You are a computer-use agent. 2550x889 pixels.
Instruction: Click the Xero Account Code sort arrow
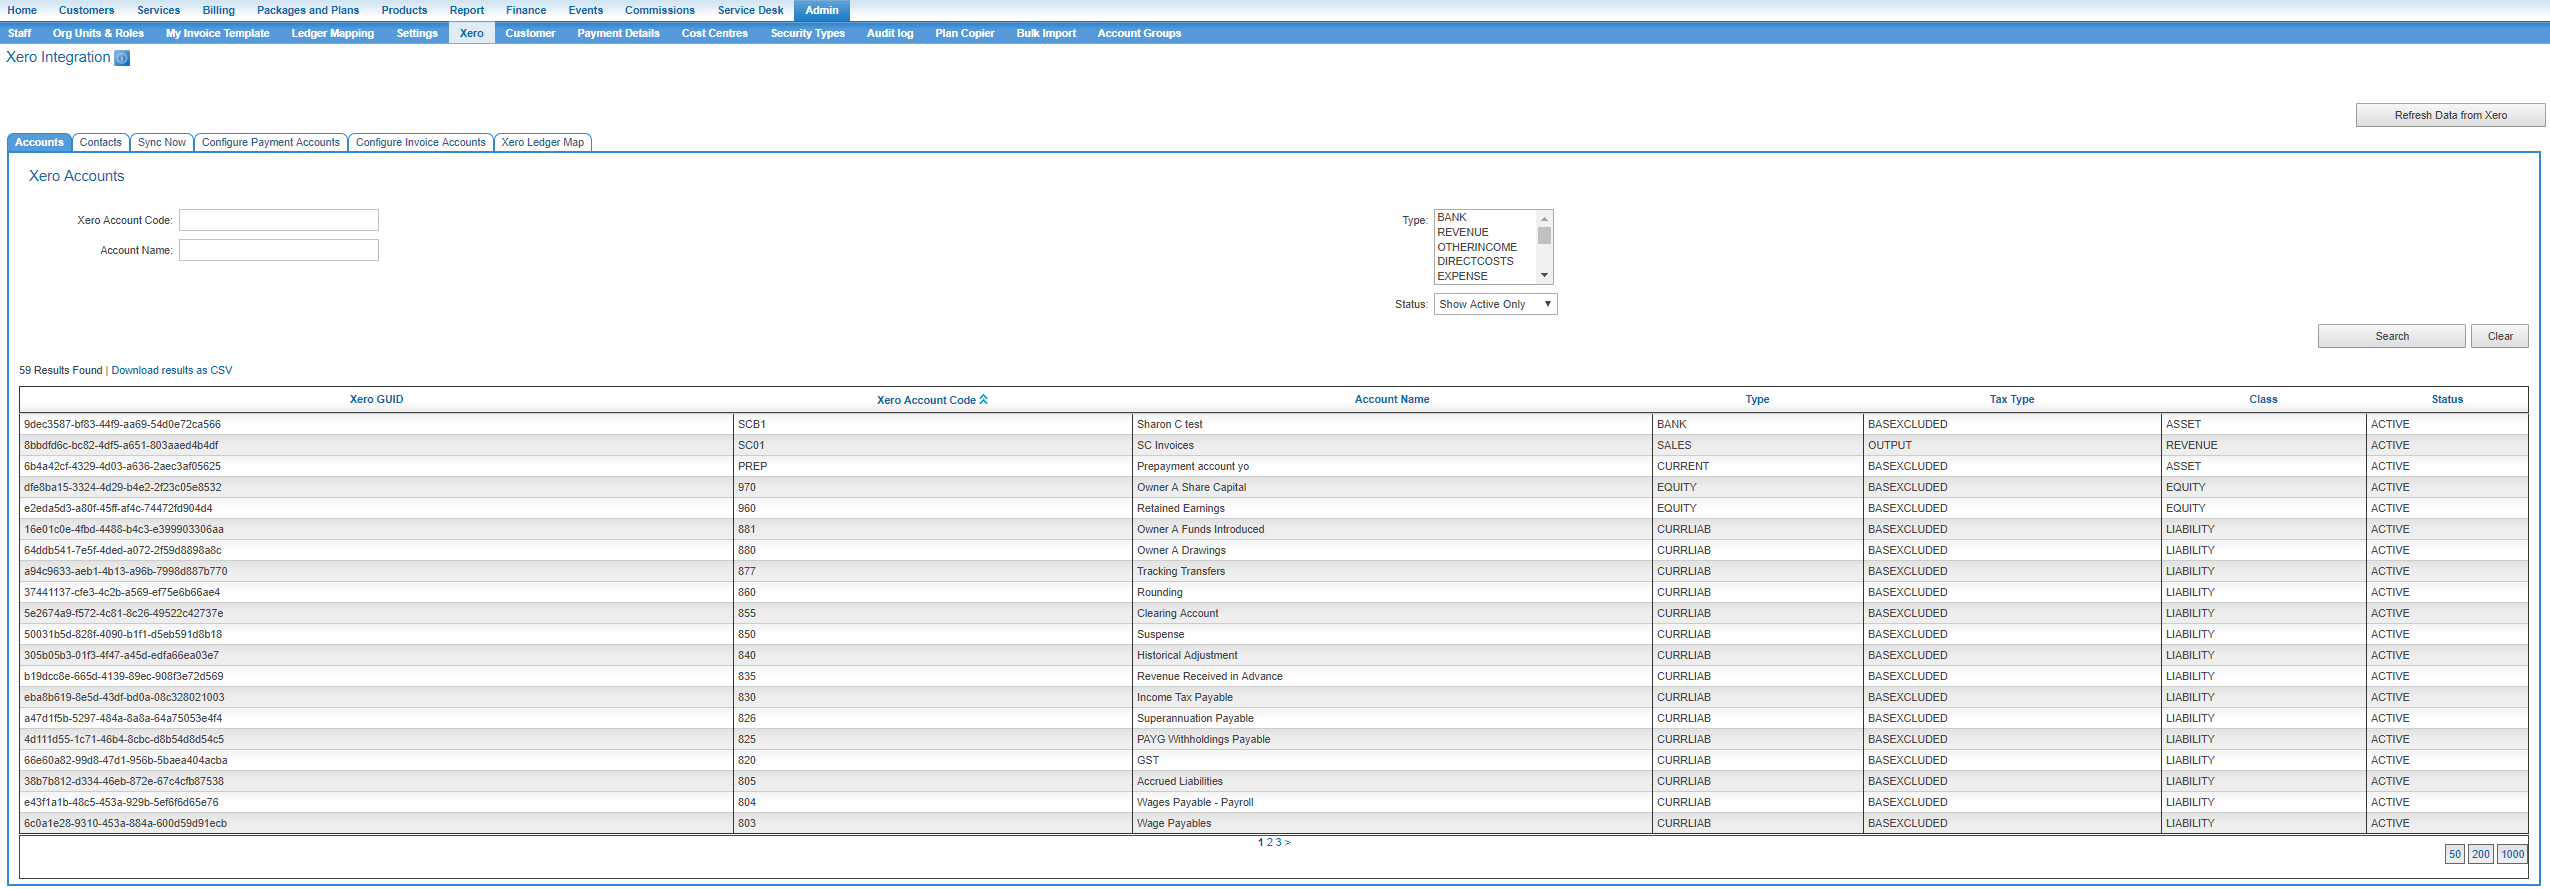[984, 399]
